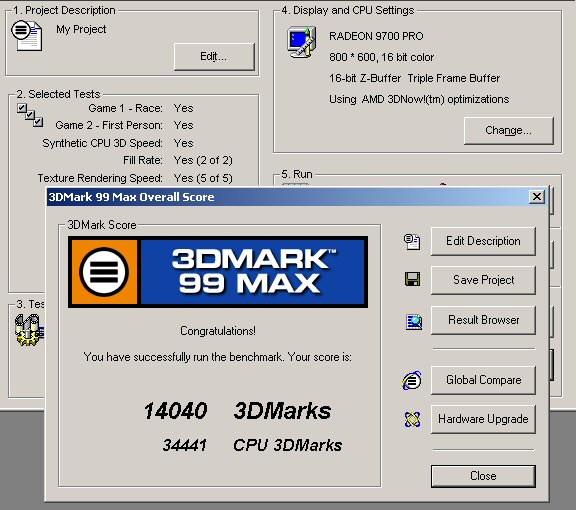The image size is (576, 510).
Task: Click the round Futuremark logo in banner
Action: click(104, 272)
